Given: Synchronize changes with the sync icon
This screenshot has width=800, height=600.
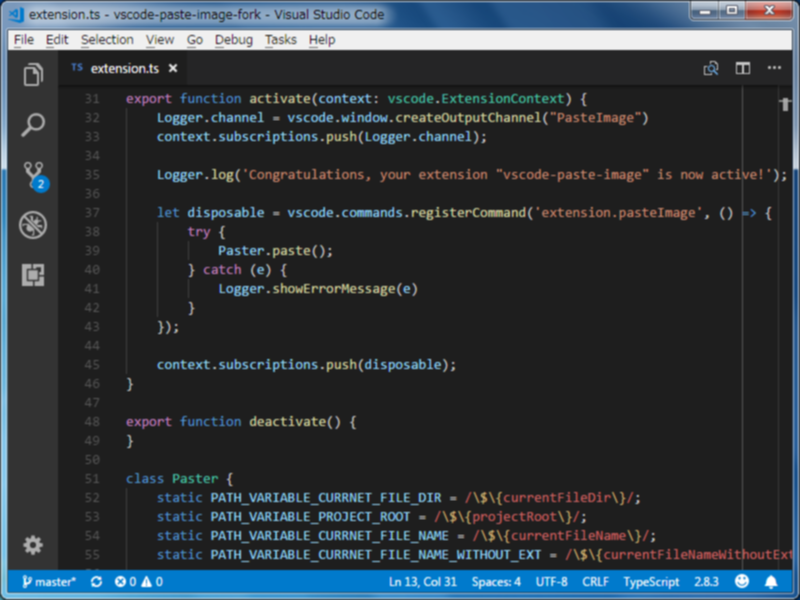Looking at the screenshot, I should click(96, 582).
